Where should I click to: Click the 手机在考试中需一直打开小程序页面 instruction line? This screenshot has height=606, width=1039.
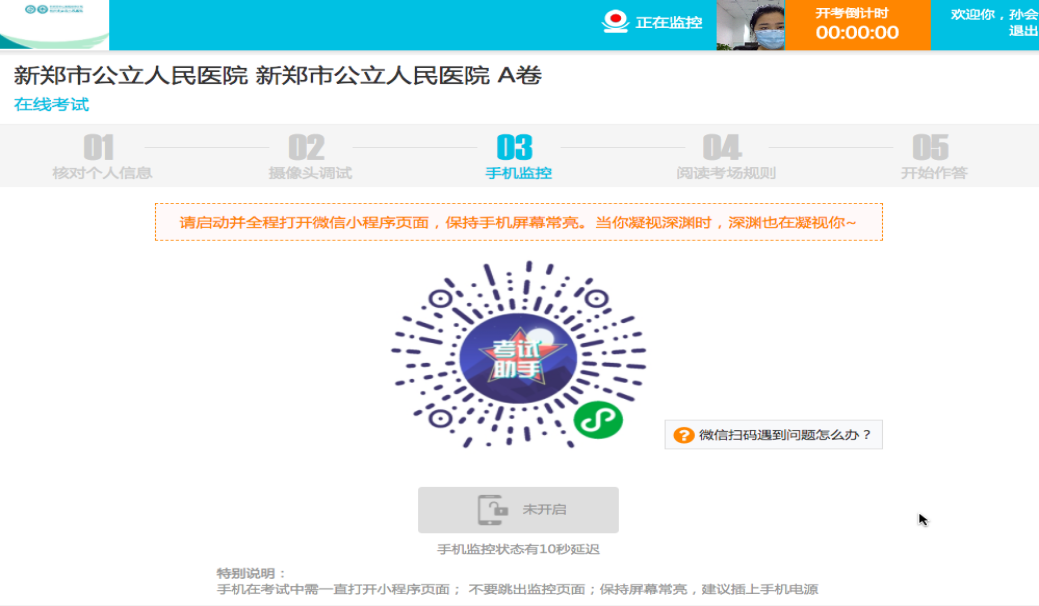[518, 589]
